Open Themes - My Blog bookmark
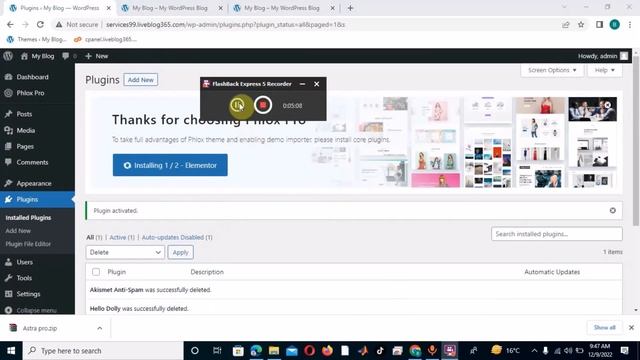Viewport: 640px width, 360px height. tap(36, 39)
